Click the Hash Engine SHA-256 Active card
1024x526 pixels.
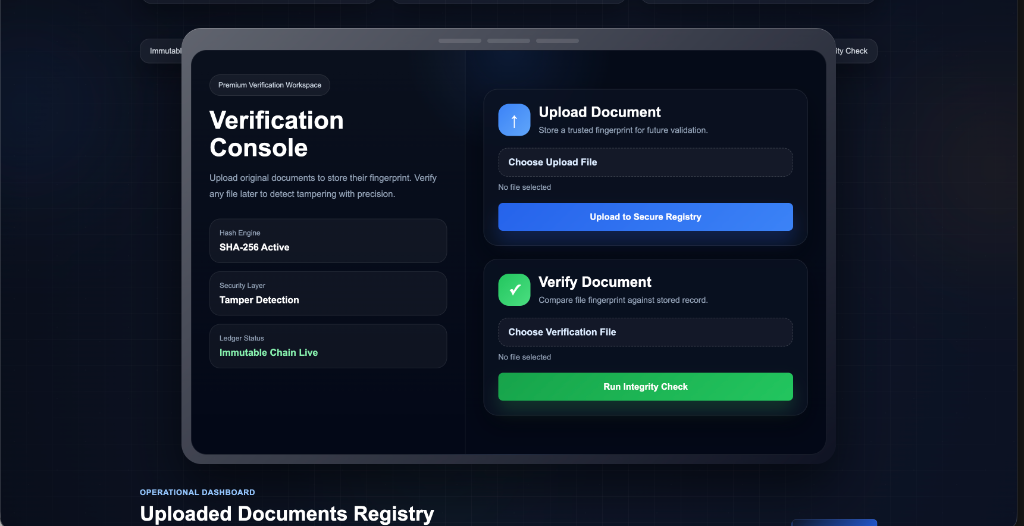[x=328, y=240]
